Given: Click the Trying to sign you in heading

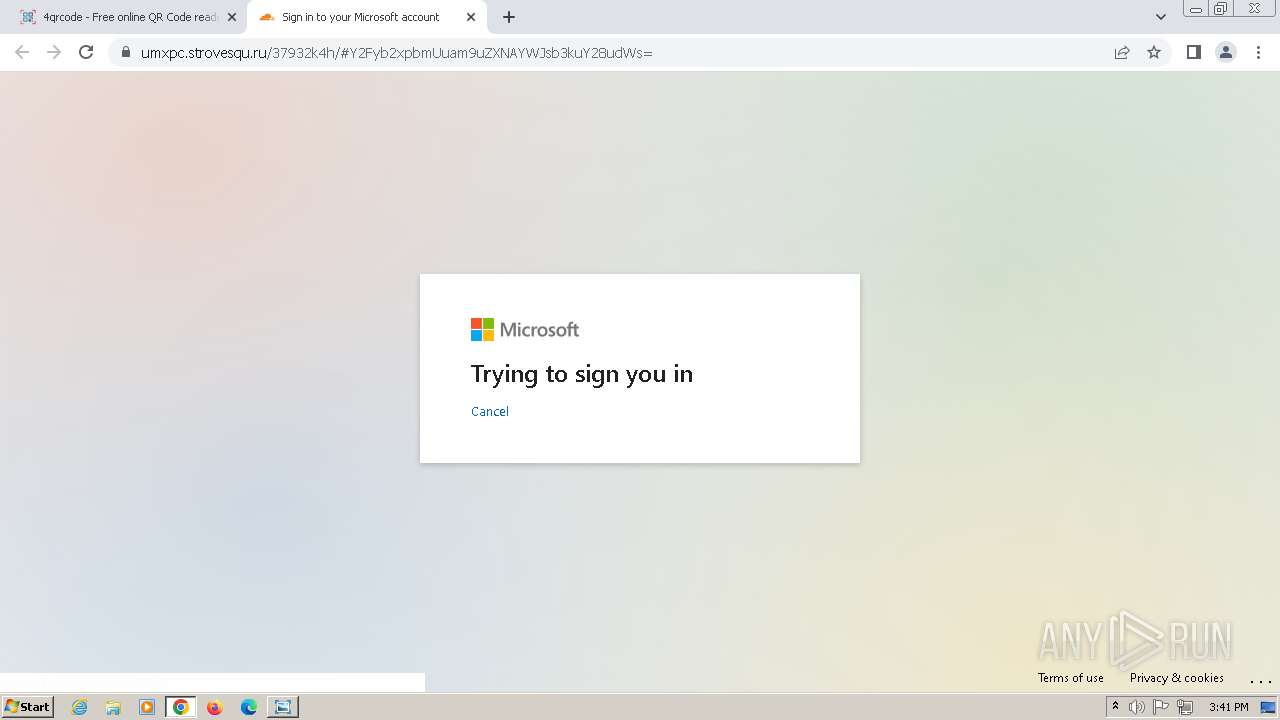Looking at the screenshot, I should point(582,374).
